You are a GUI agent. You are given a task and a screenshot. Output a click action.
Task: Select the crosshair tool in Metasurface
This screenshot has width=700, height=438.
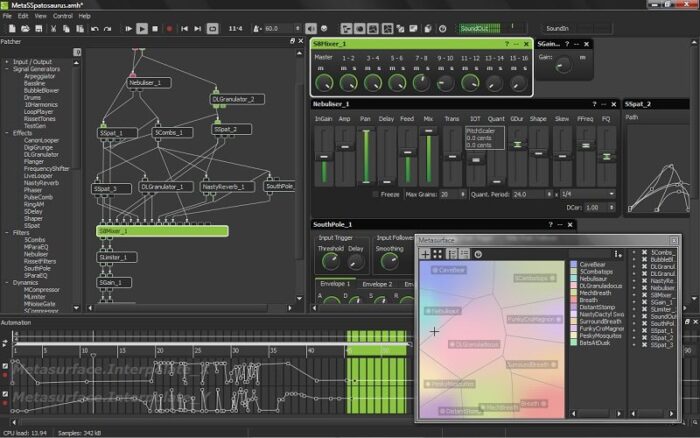[x=425, y=254]
